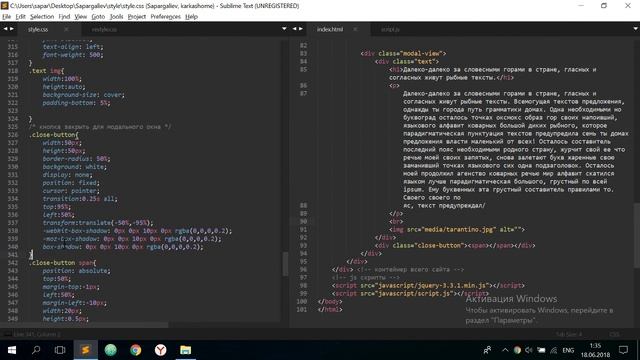The image size is (640, 360).
Task: Place cursor on .close-button span{ line
Action: 62,263
